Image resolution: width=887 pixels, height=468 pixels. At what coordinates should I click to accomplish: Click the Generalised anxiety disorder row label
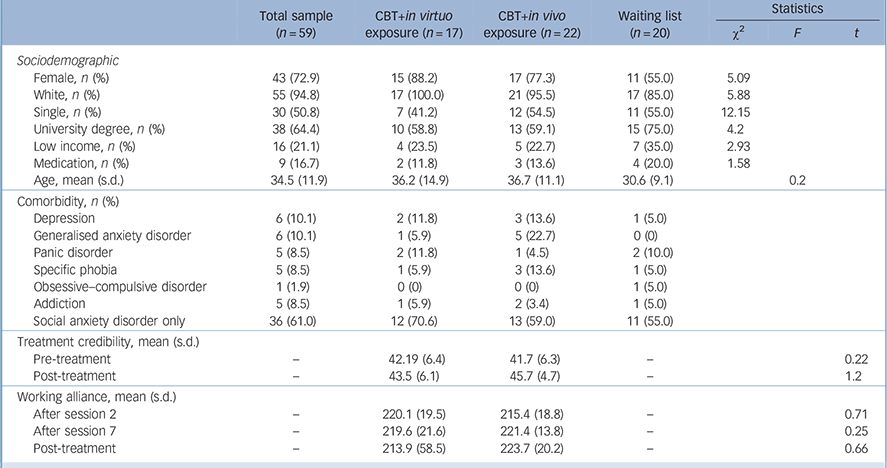coord(111,236)
